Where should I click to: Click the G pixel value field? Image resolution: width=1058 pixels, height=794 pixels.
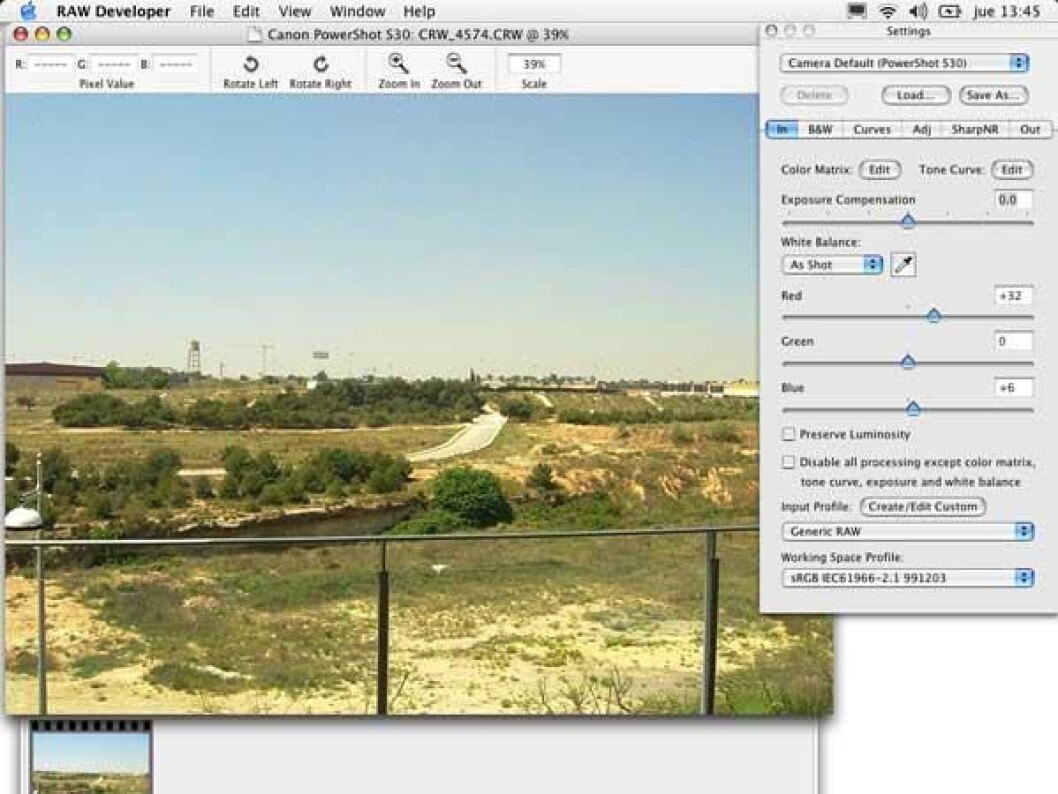[113, 65]
